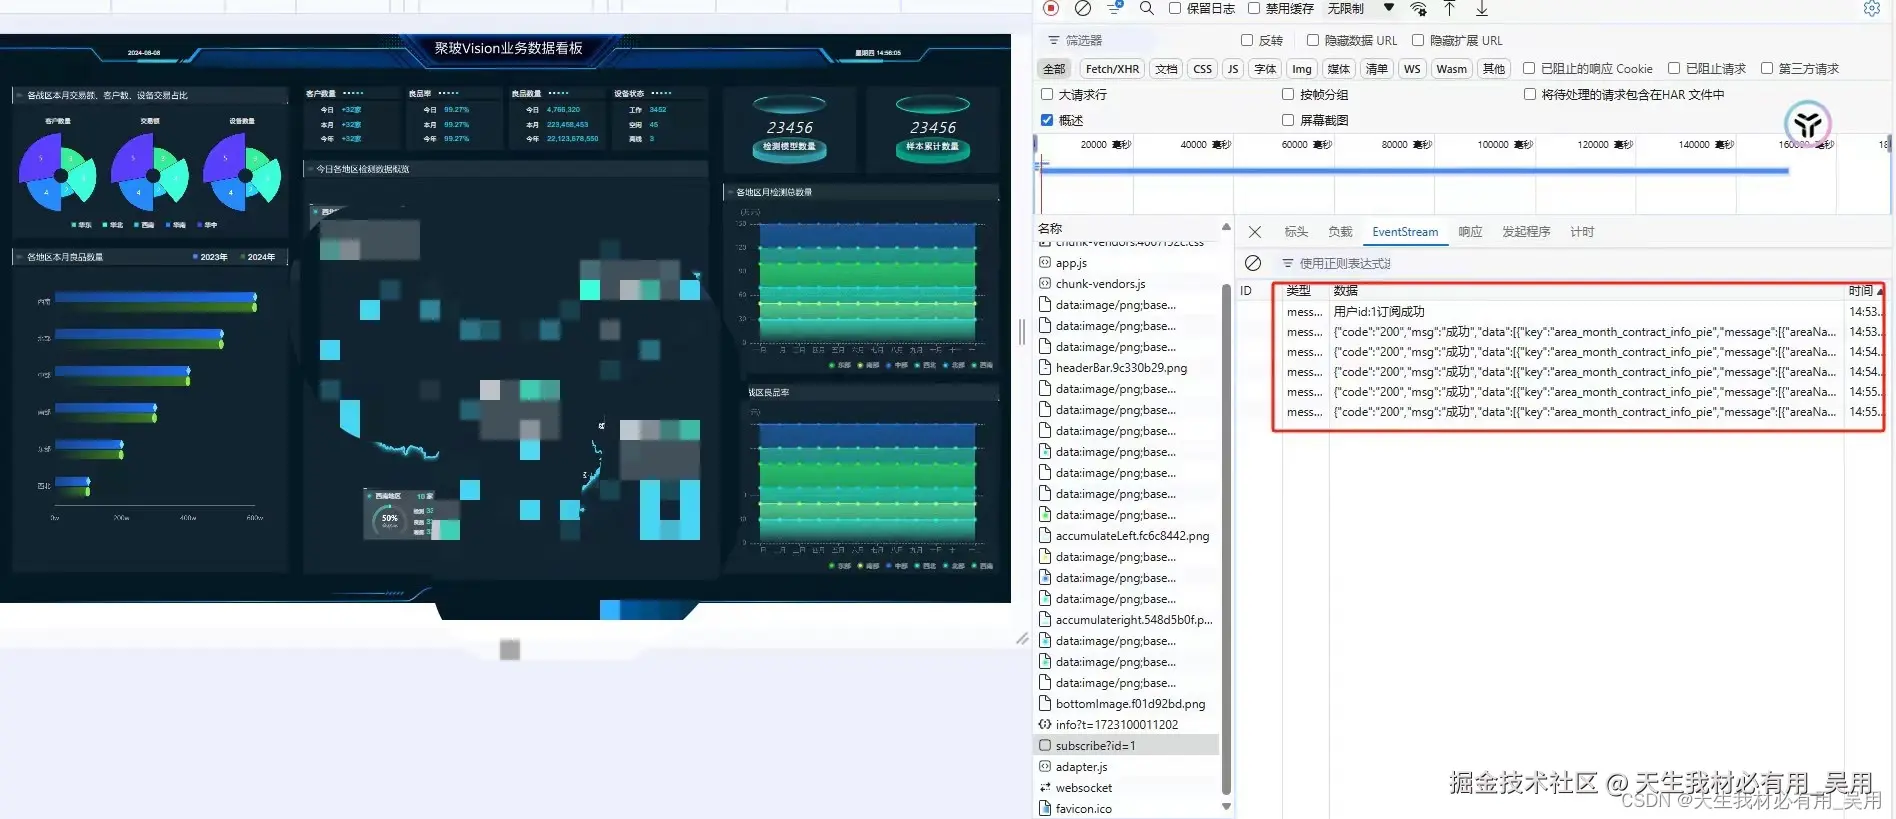Toggle the network filter funnel icon

point(1115,9)
